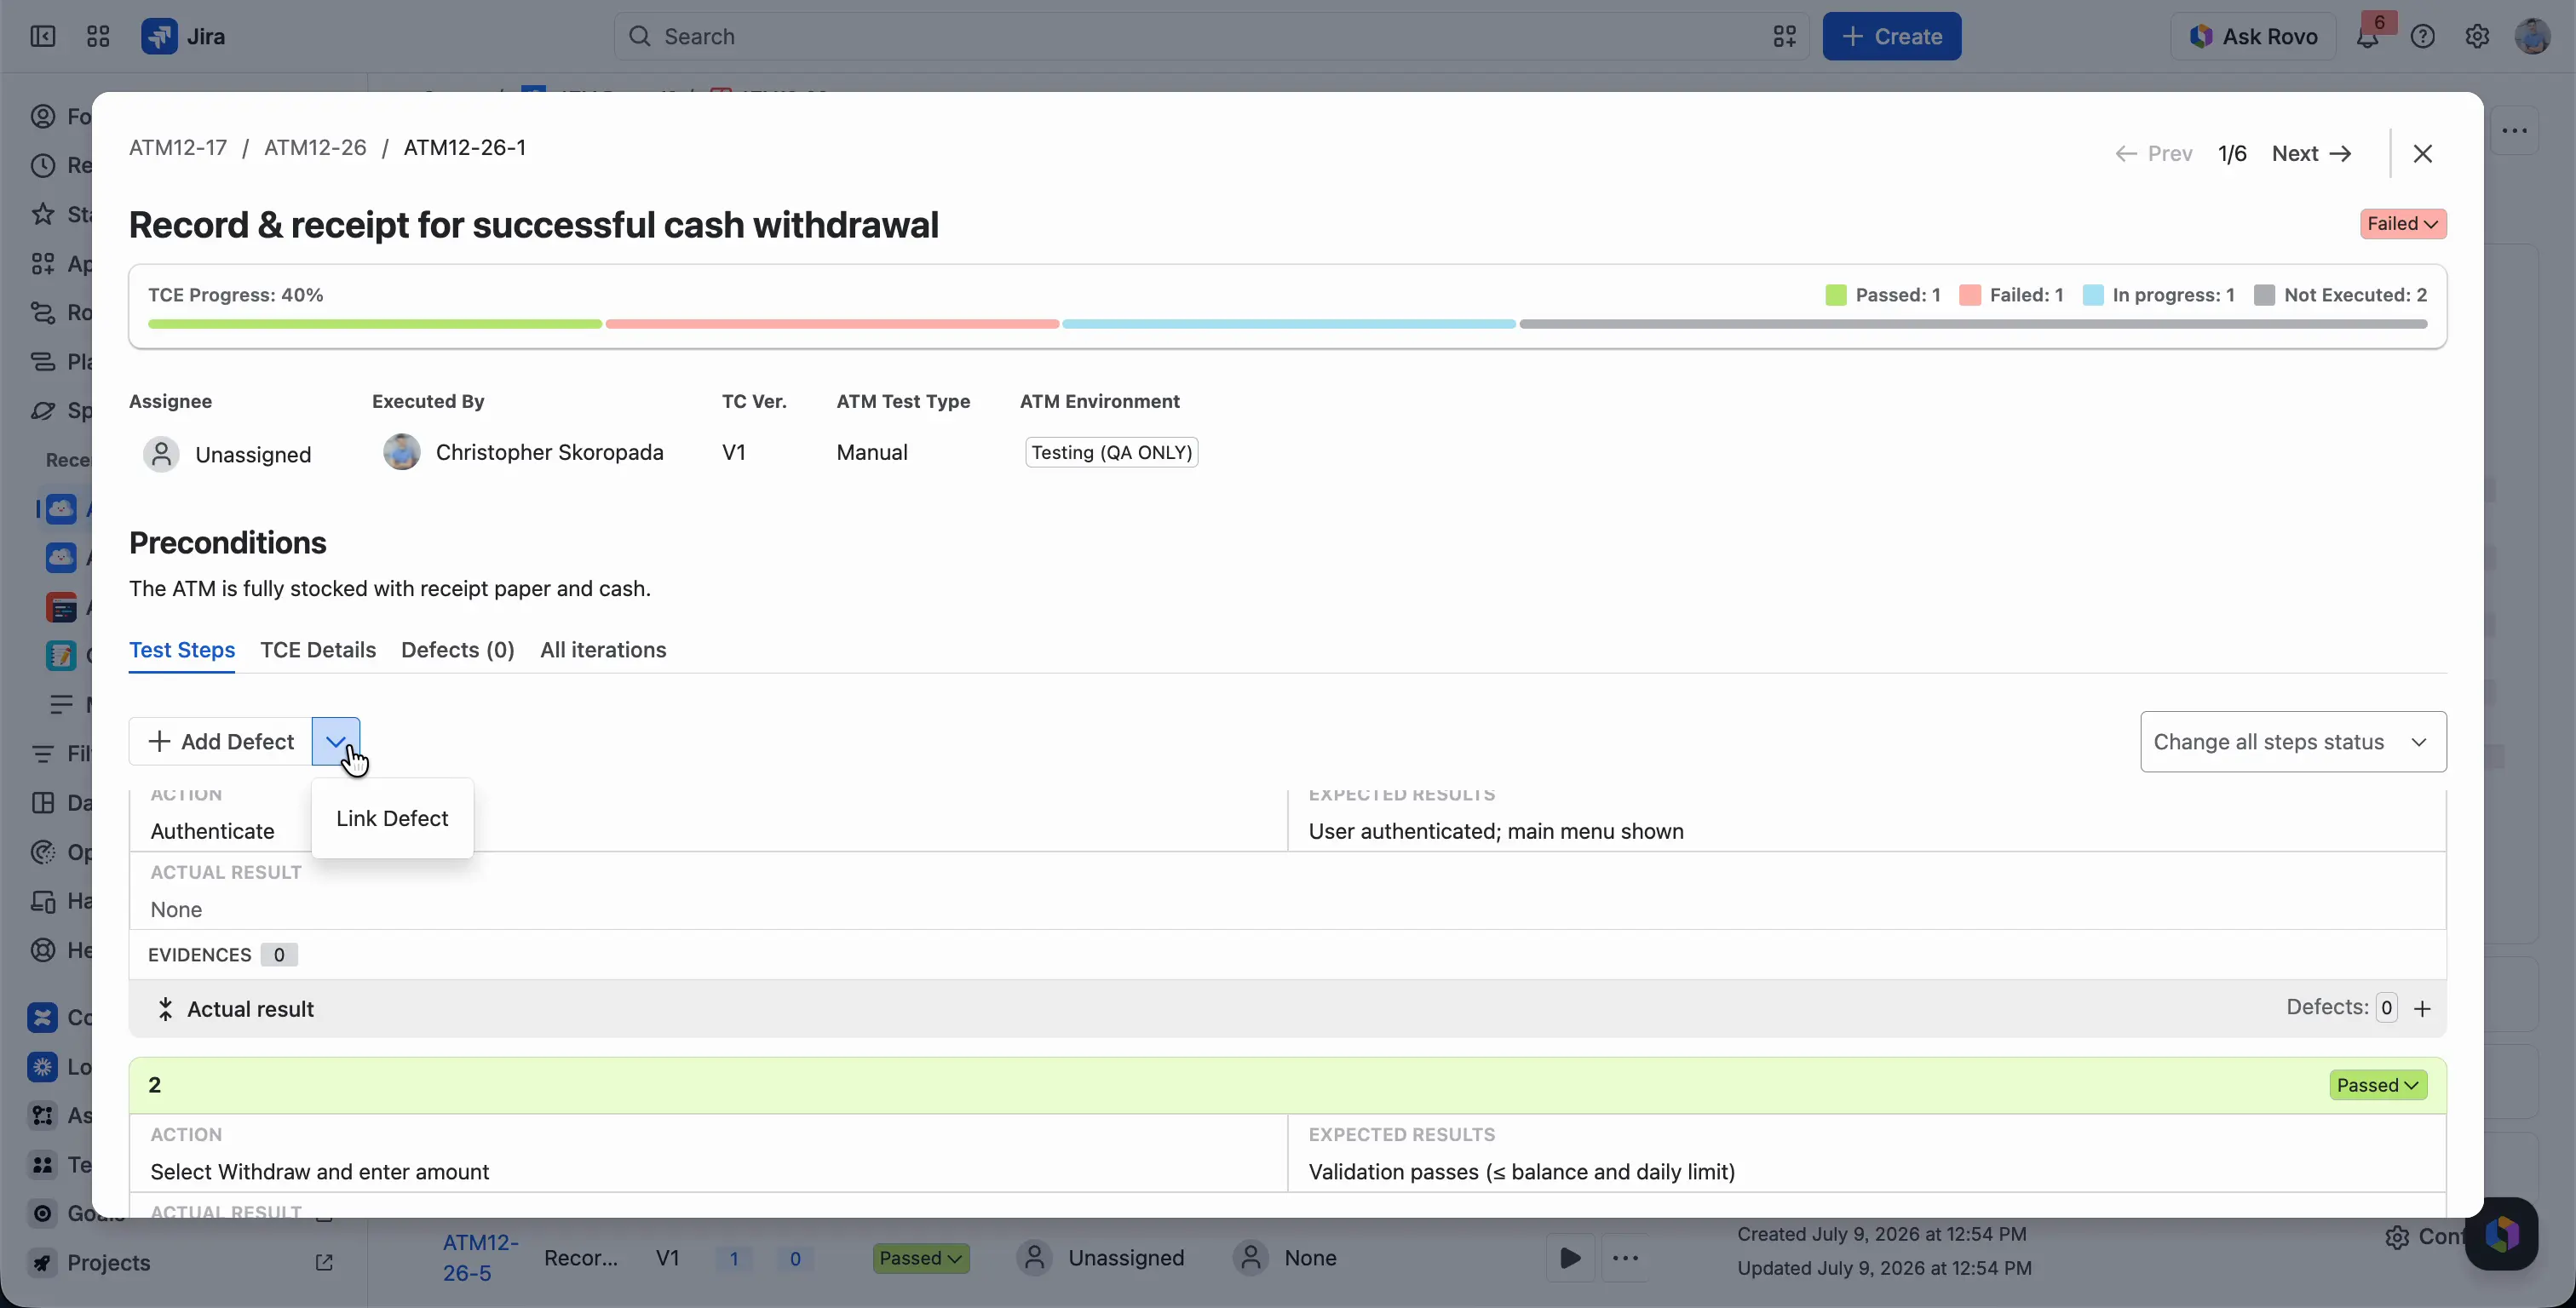Toggle the Add Defect dropdown arrow
Viewport: 2576px width, 1308px height.
[336, 742]
